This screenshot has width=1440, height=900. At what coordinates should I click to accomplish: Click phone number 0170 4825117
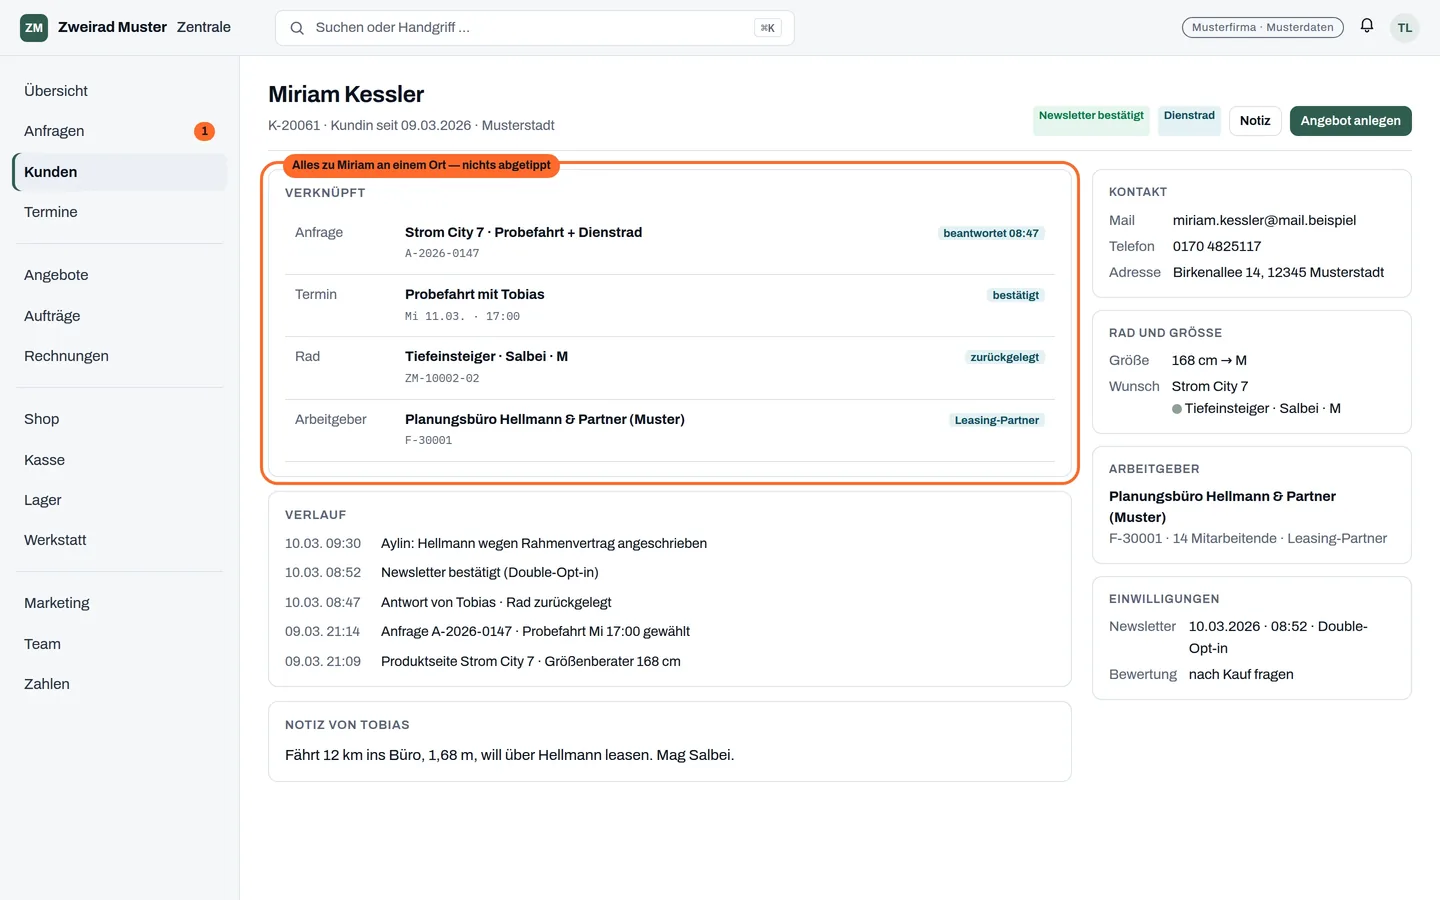point(1217,247)
